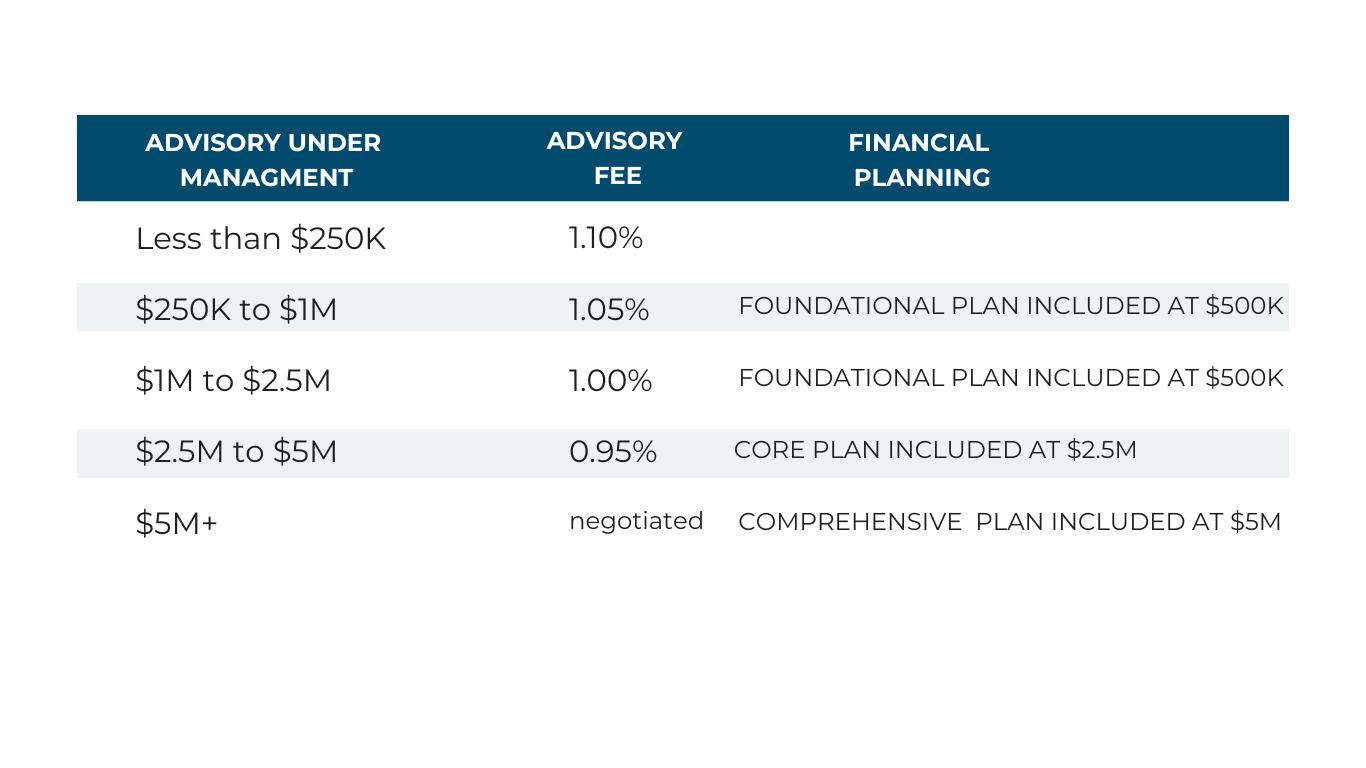Viewport: 1366px width, 768px height.
Task: Click the Advisory Fee column header
Action: [x=615, y=158]
